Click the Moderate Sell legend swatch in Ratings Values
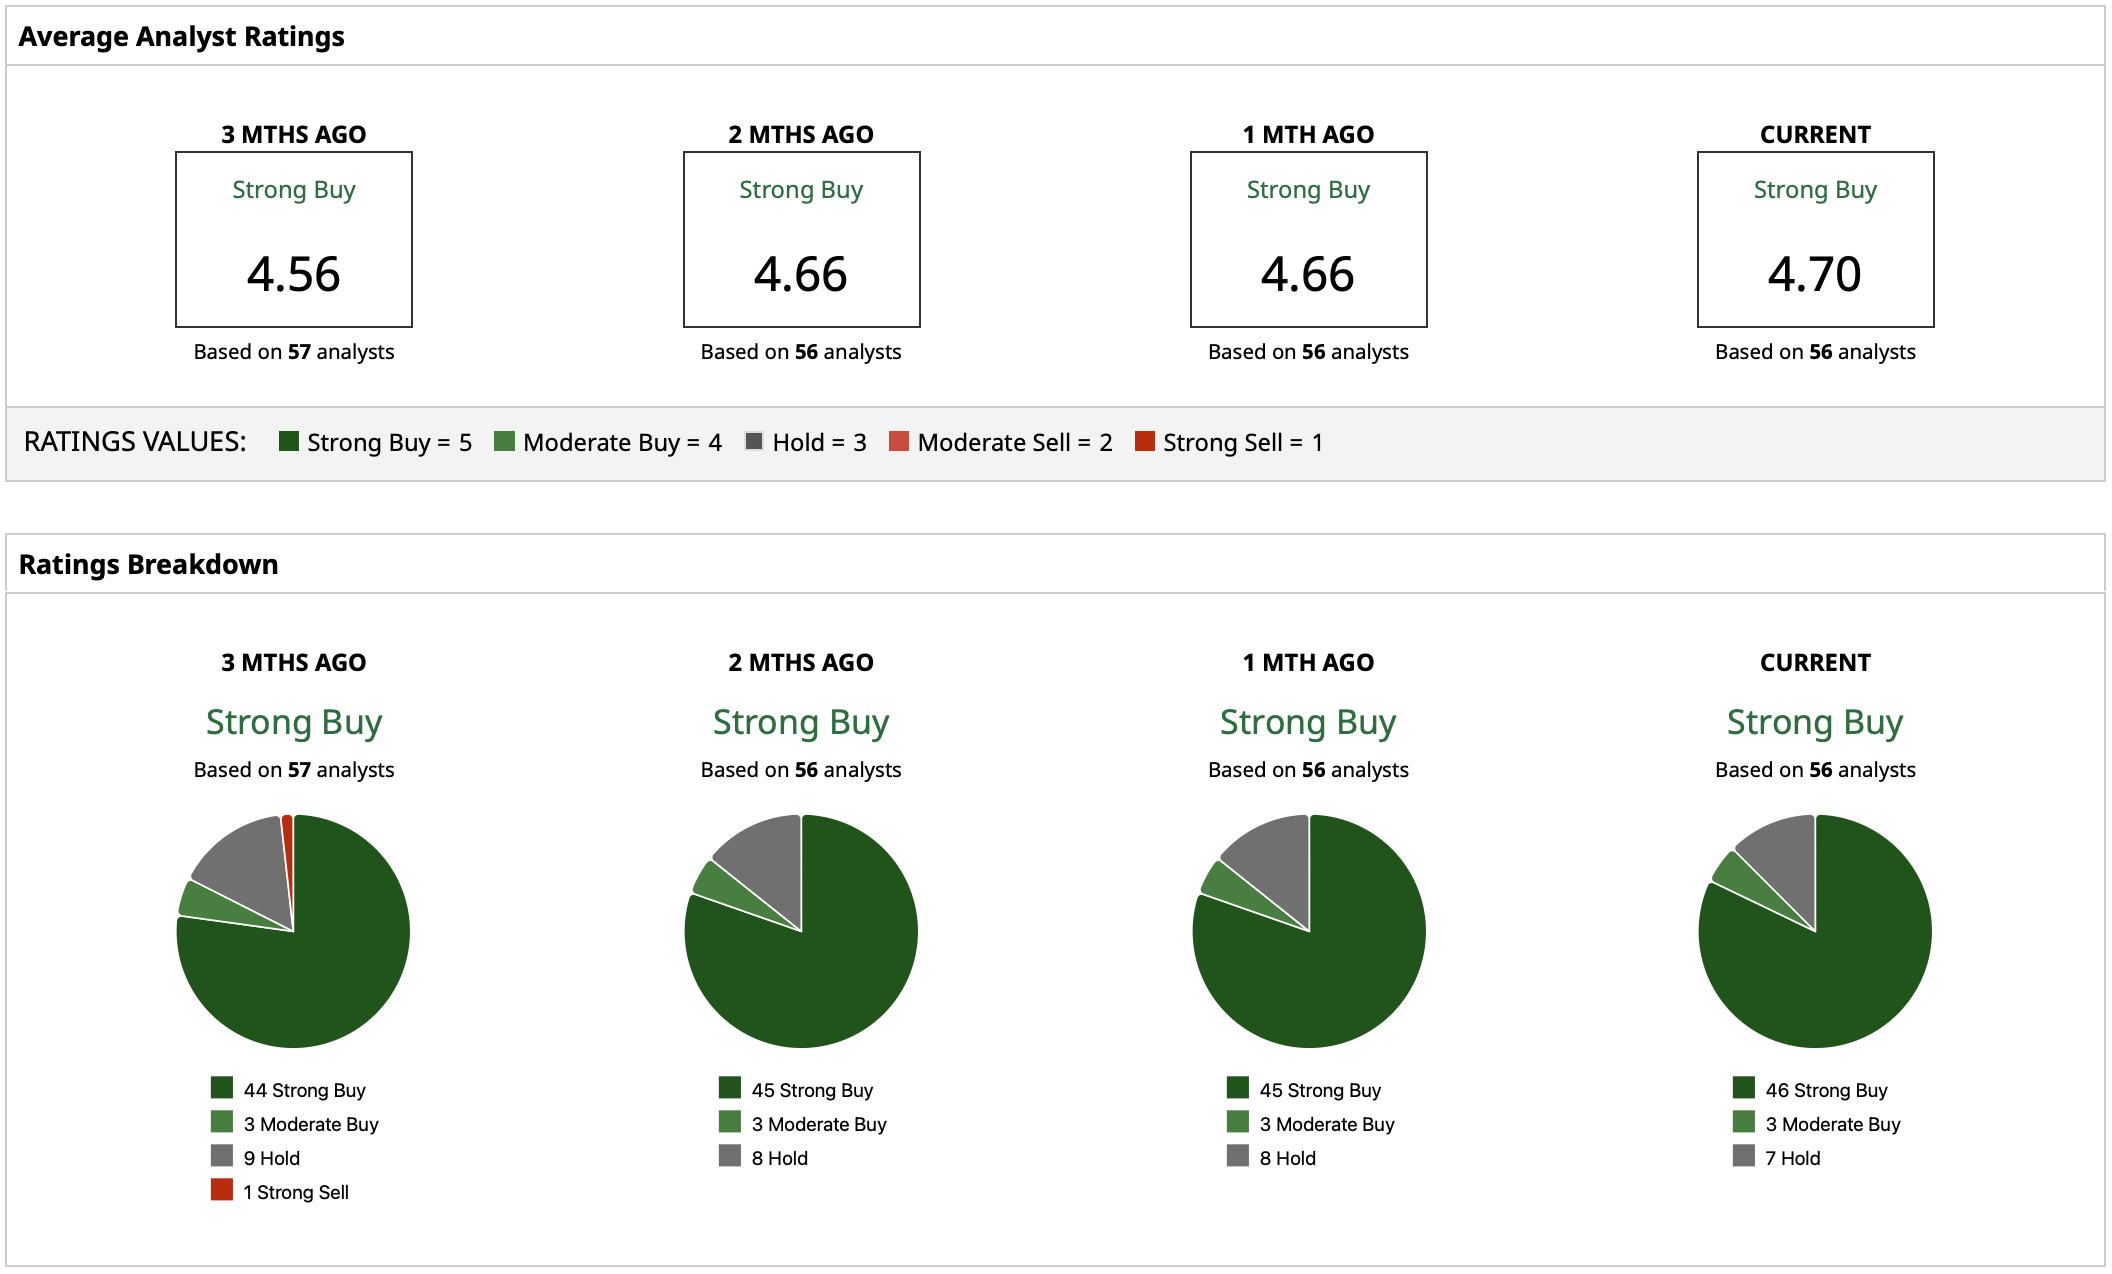 pyautogui.click(x=899, y=442)
